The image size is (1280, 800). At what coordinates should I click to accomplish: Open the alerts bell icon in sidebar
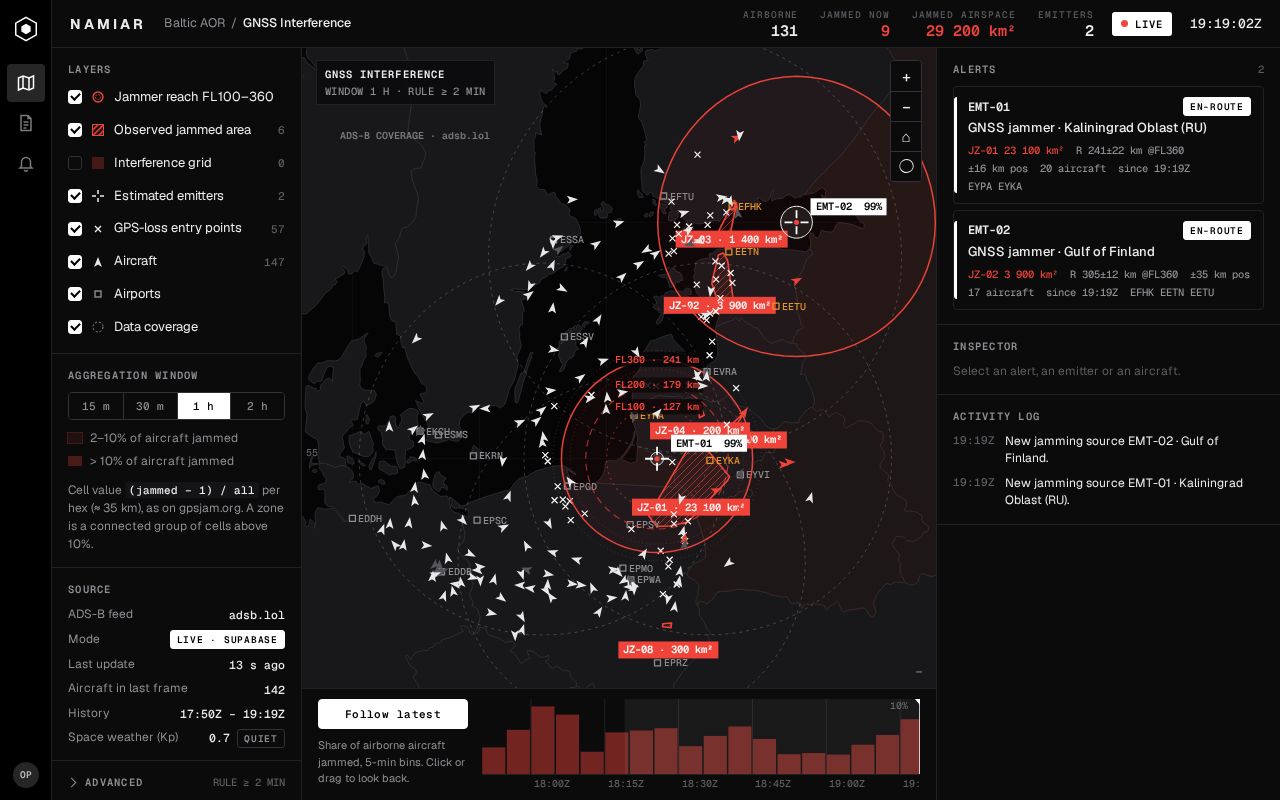(26, 164)
